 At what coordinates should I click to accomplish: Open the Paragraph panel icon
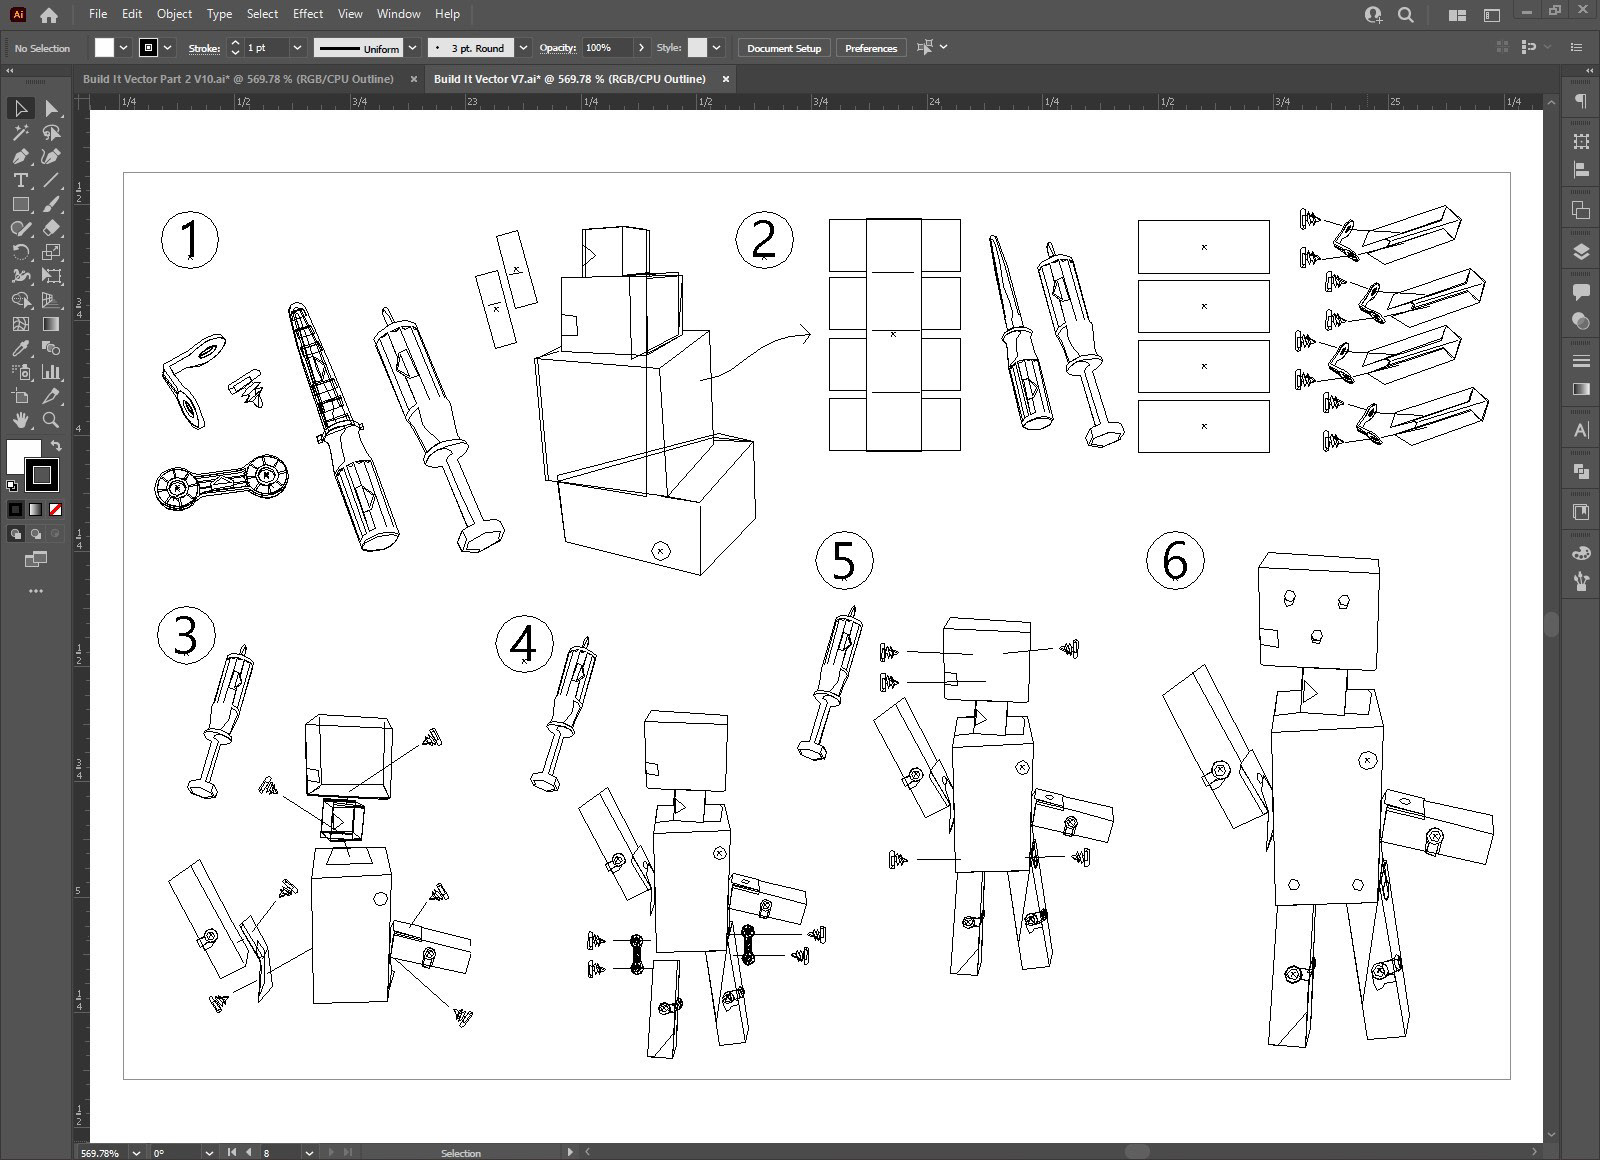click(1581, 101)
